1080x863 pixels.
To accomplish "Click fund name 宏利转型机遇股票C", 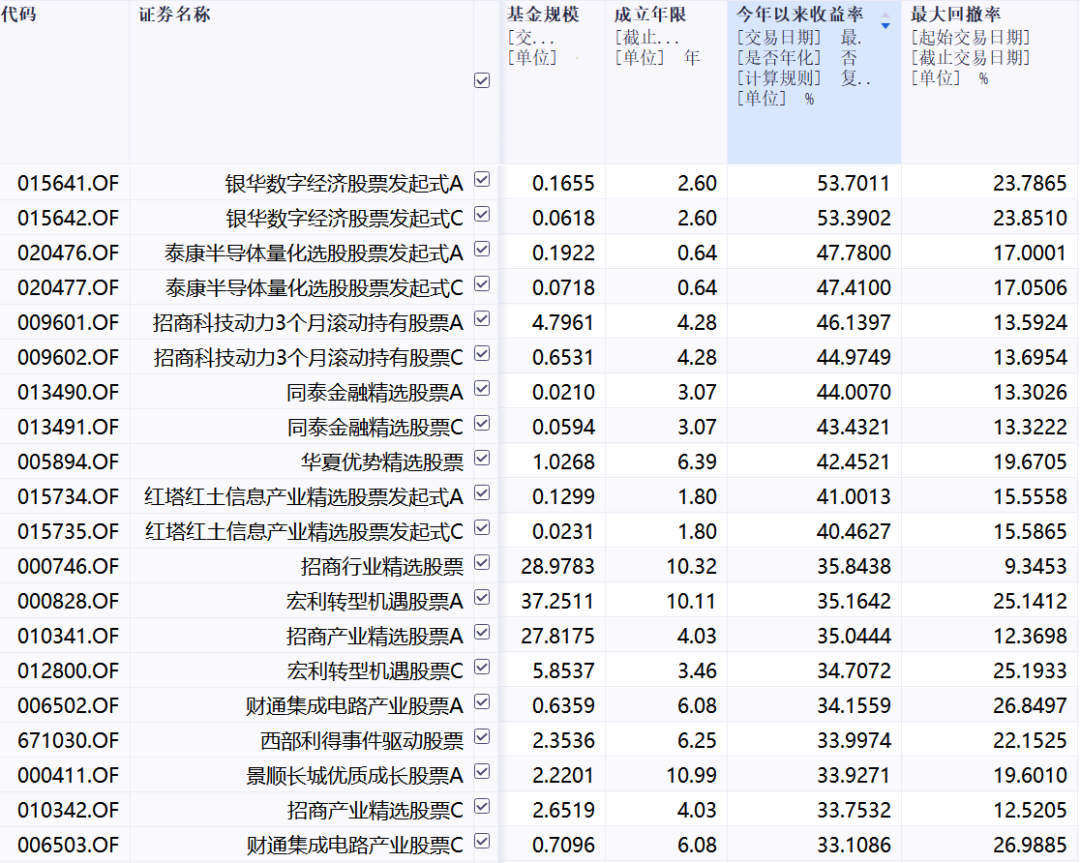I will coord(375,671).
